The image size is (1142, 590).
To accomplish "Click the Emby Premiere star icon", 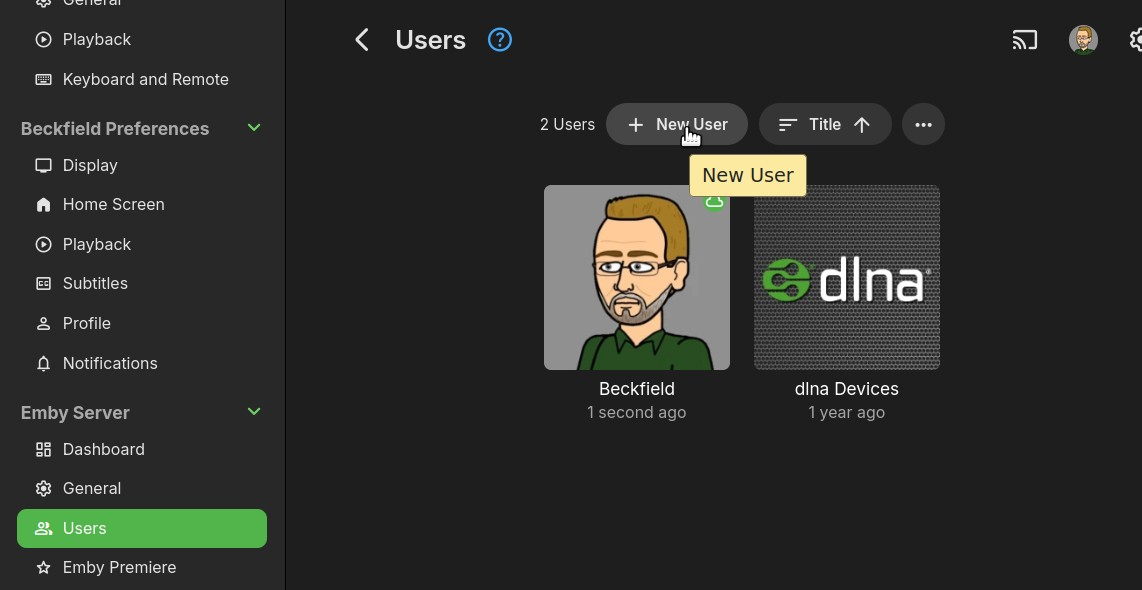I will [x=44, y=567].
